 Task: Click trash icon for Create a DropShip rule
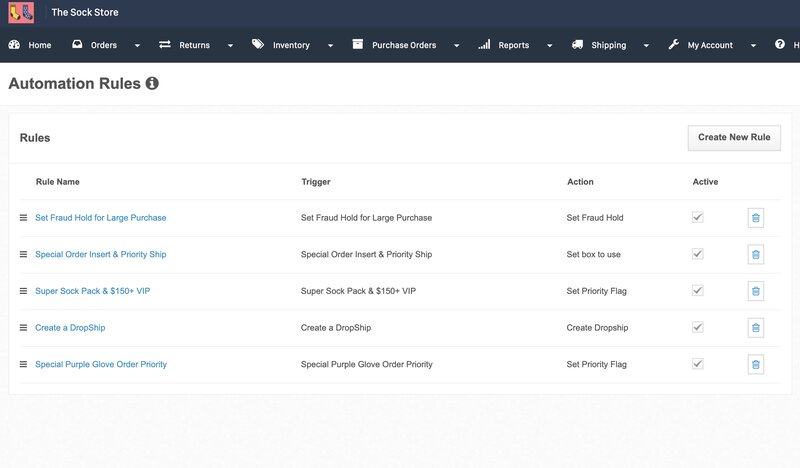tap(755, 328)
